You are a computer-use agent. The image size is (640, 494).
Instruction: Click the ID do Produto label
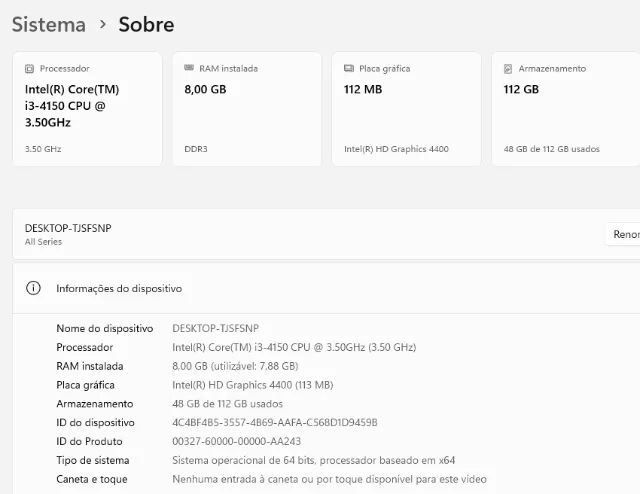[x=89, y=441]
